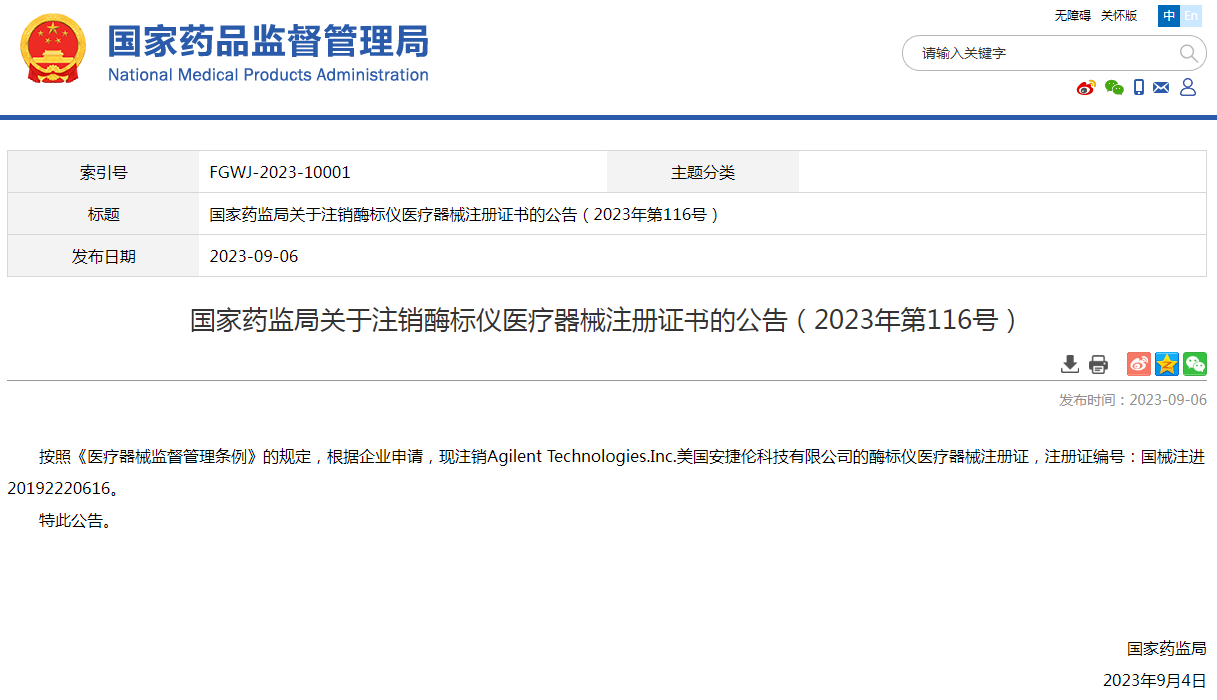Share article to QQ Zone star icon
The image size is (1217, 700).
click(x=1167, y=364)
